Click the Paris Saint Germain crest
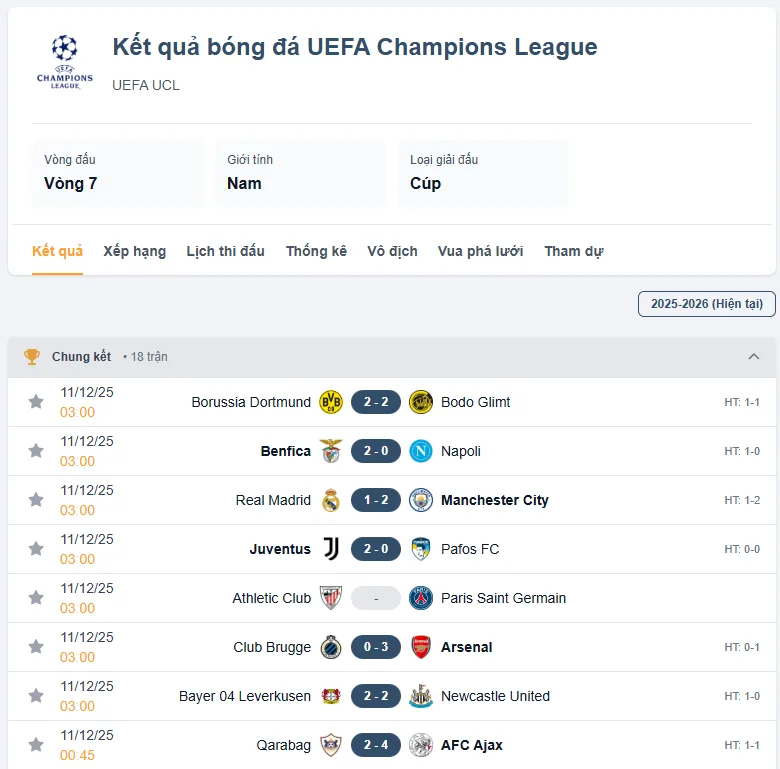Screen dimensions: 780x769 420,598
